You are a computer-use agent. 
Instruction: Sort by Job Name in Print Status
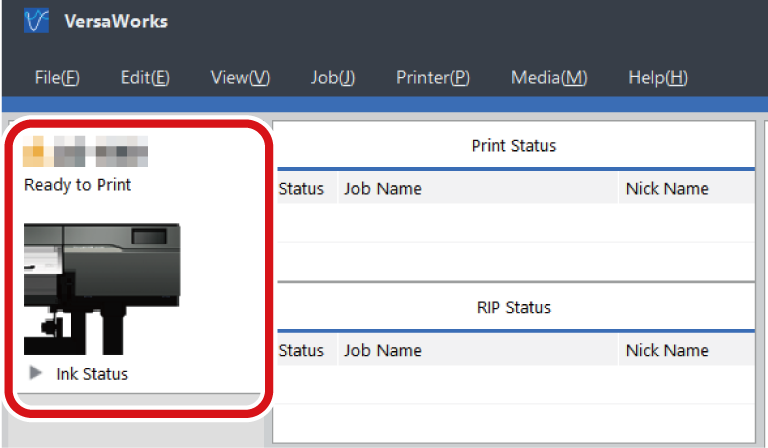click(478, 189)
